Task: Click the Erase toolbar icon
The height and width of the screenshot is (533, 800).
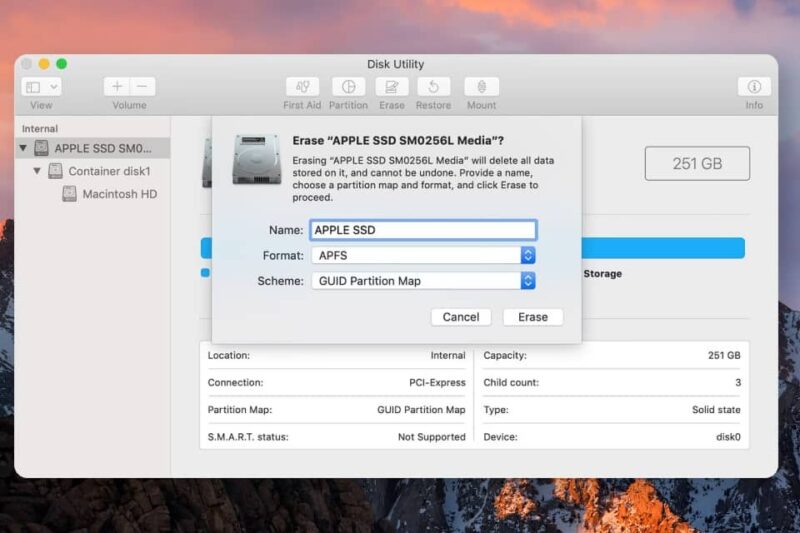Action: 392,87
